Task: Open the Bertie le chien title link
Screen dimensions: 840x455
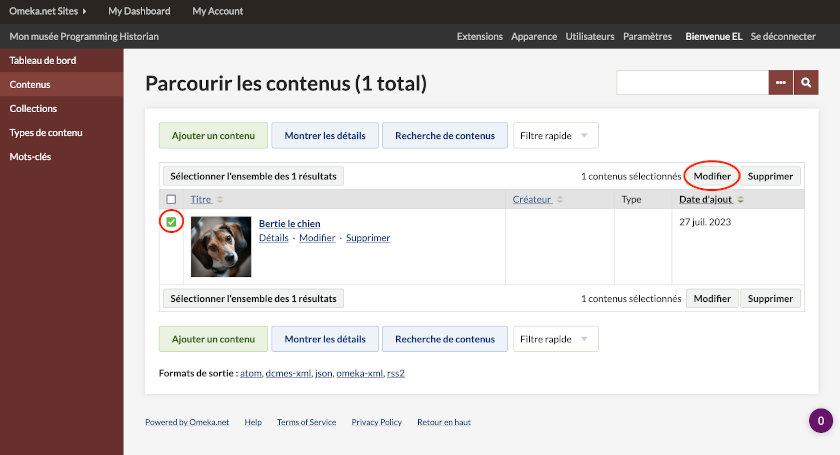Action: pos(289,223)
